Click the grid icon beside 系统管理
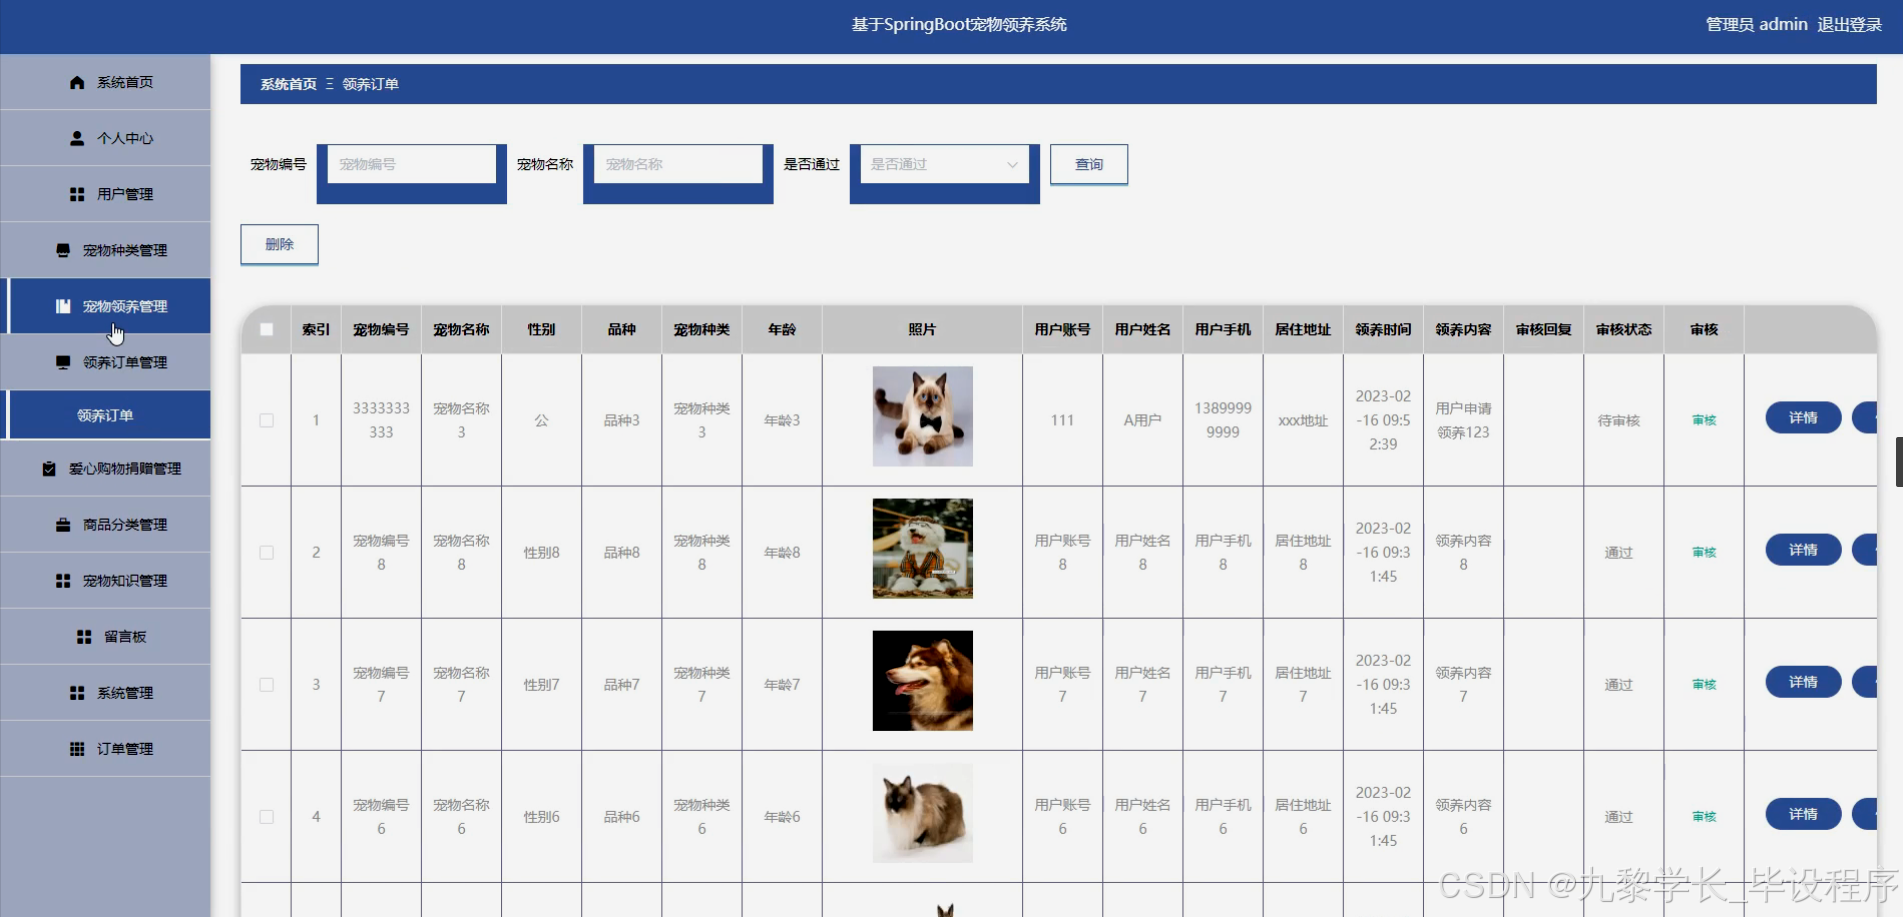 coord(77,693)
